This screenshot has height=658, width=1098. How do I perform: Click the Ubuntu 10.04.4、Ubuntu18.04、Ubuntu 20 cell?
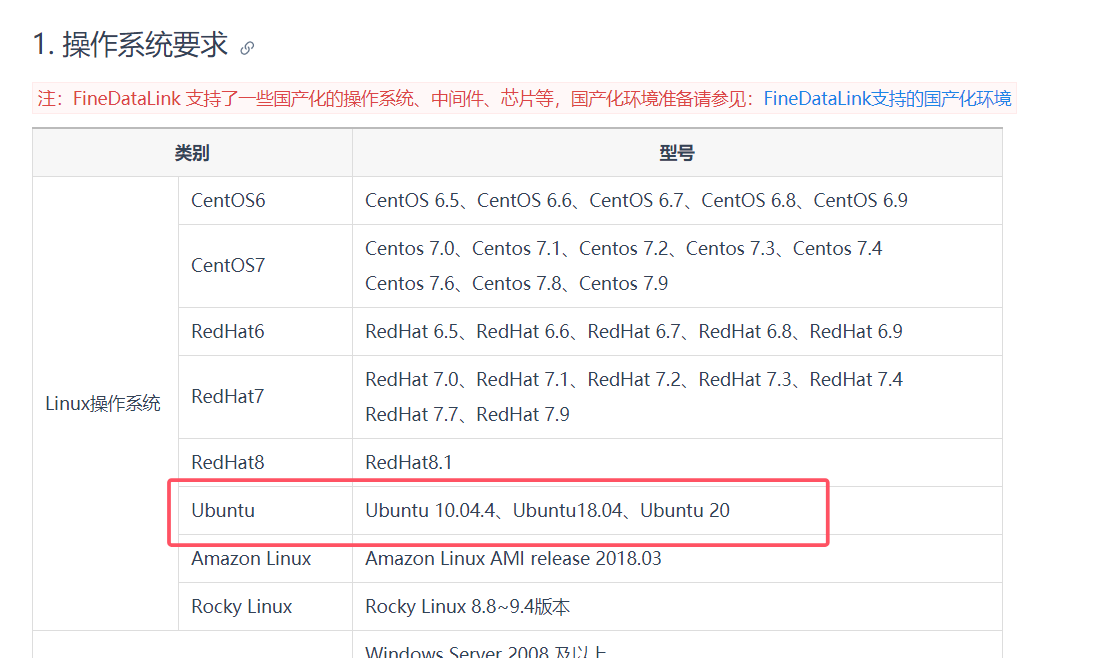tap(677, 510)
